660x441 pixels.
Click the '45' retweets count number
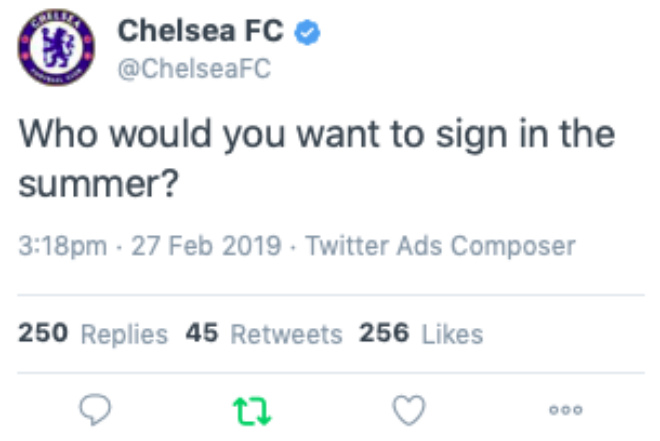201,334
